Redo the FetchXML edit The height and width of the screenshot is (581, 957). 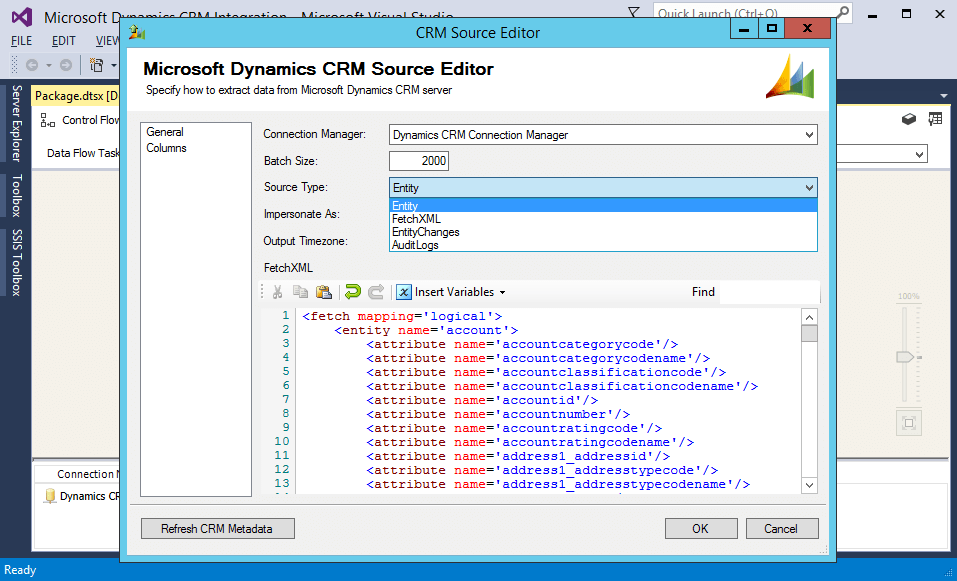[x=376, y=292]
